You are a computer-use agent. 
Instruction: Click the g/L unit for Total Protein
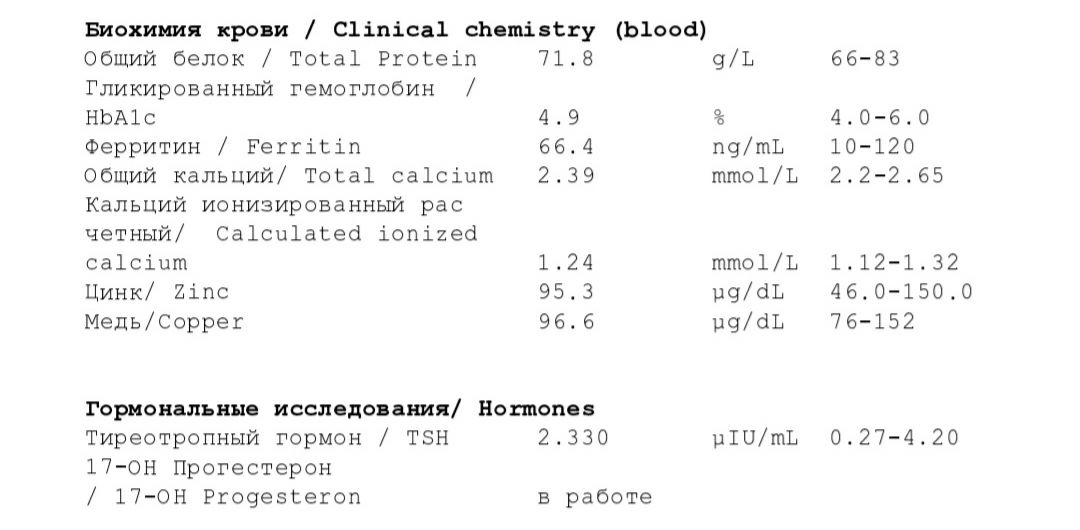(733, 59)
